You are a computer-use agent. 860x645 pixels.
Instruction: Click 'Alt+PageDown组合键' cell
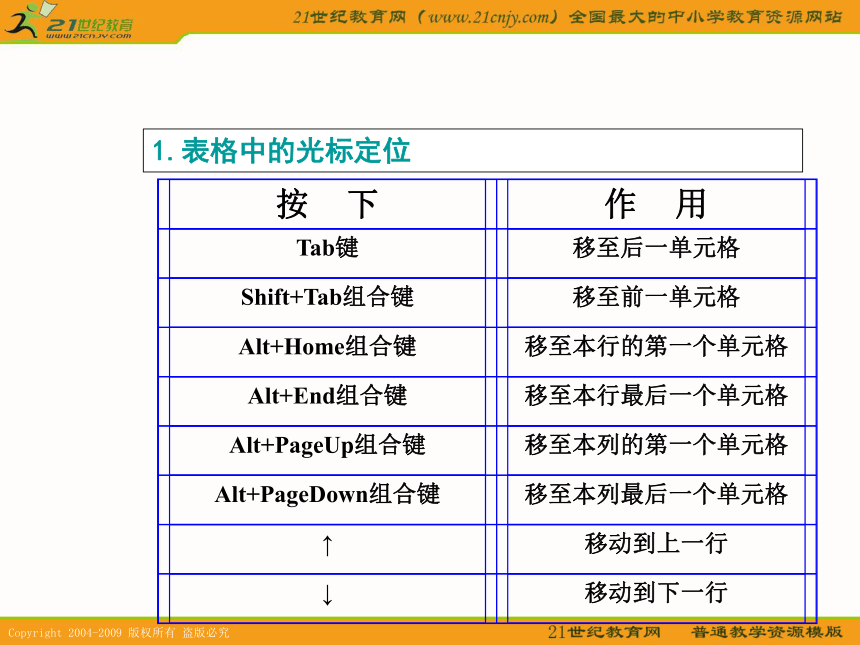[327, 500]
